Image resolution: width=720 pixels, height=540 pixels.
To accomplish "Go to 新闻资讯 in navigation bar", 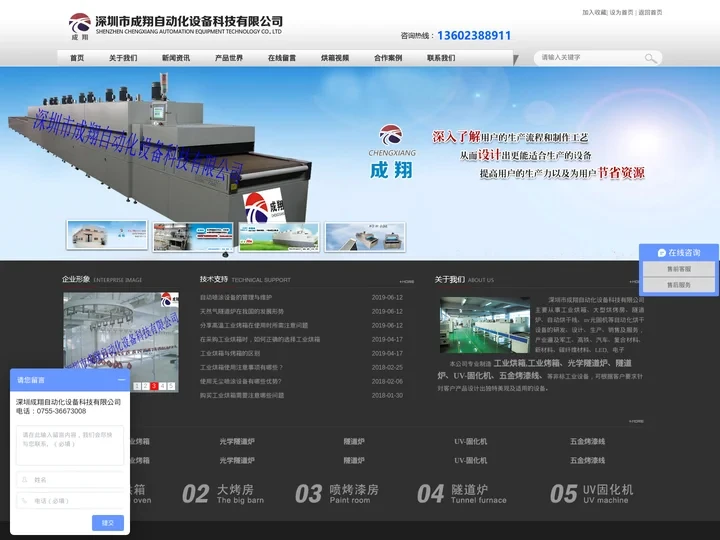I will coord(176,58).
